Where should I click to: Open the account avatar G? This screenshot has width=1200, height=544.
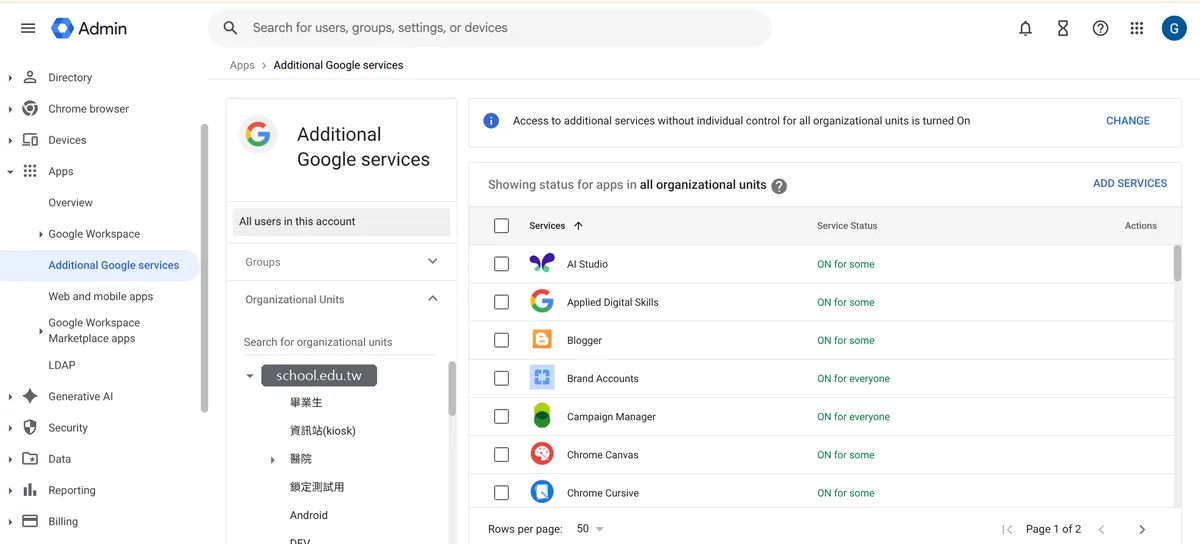click(1174, 28)
